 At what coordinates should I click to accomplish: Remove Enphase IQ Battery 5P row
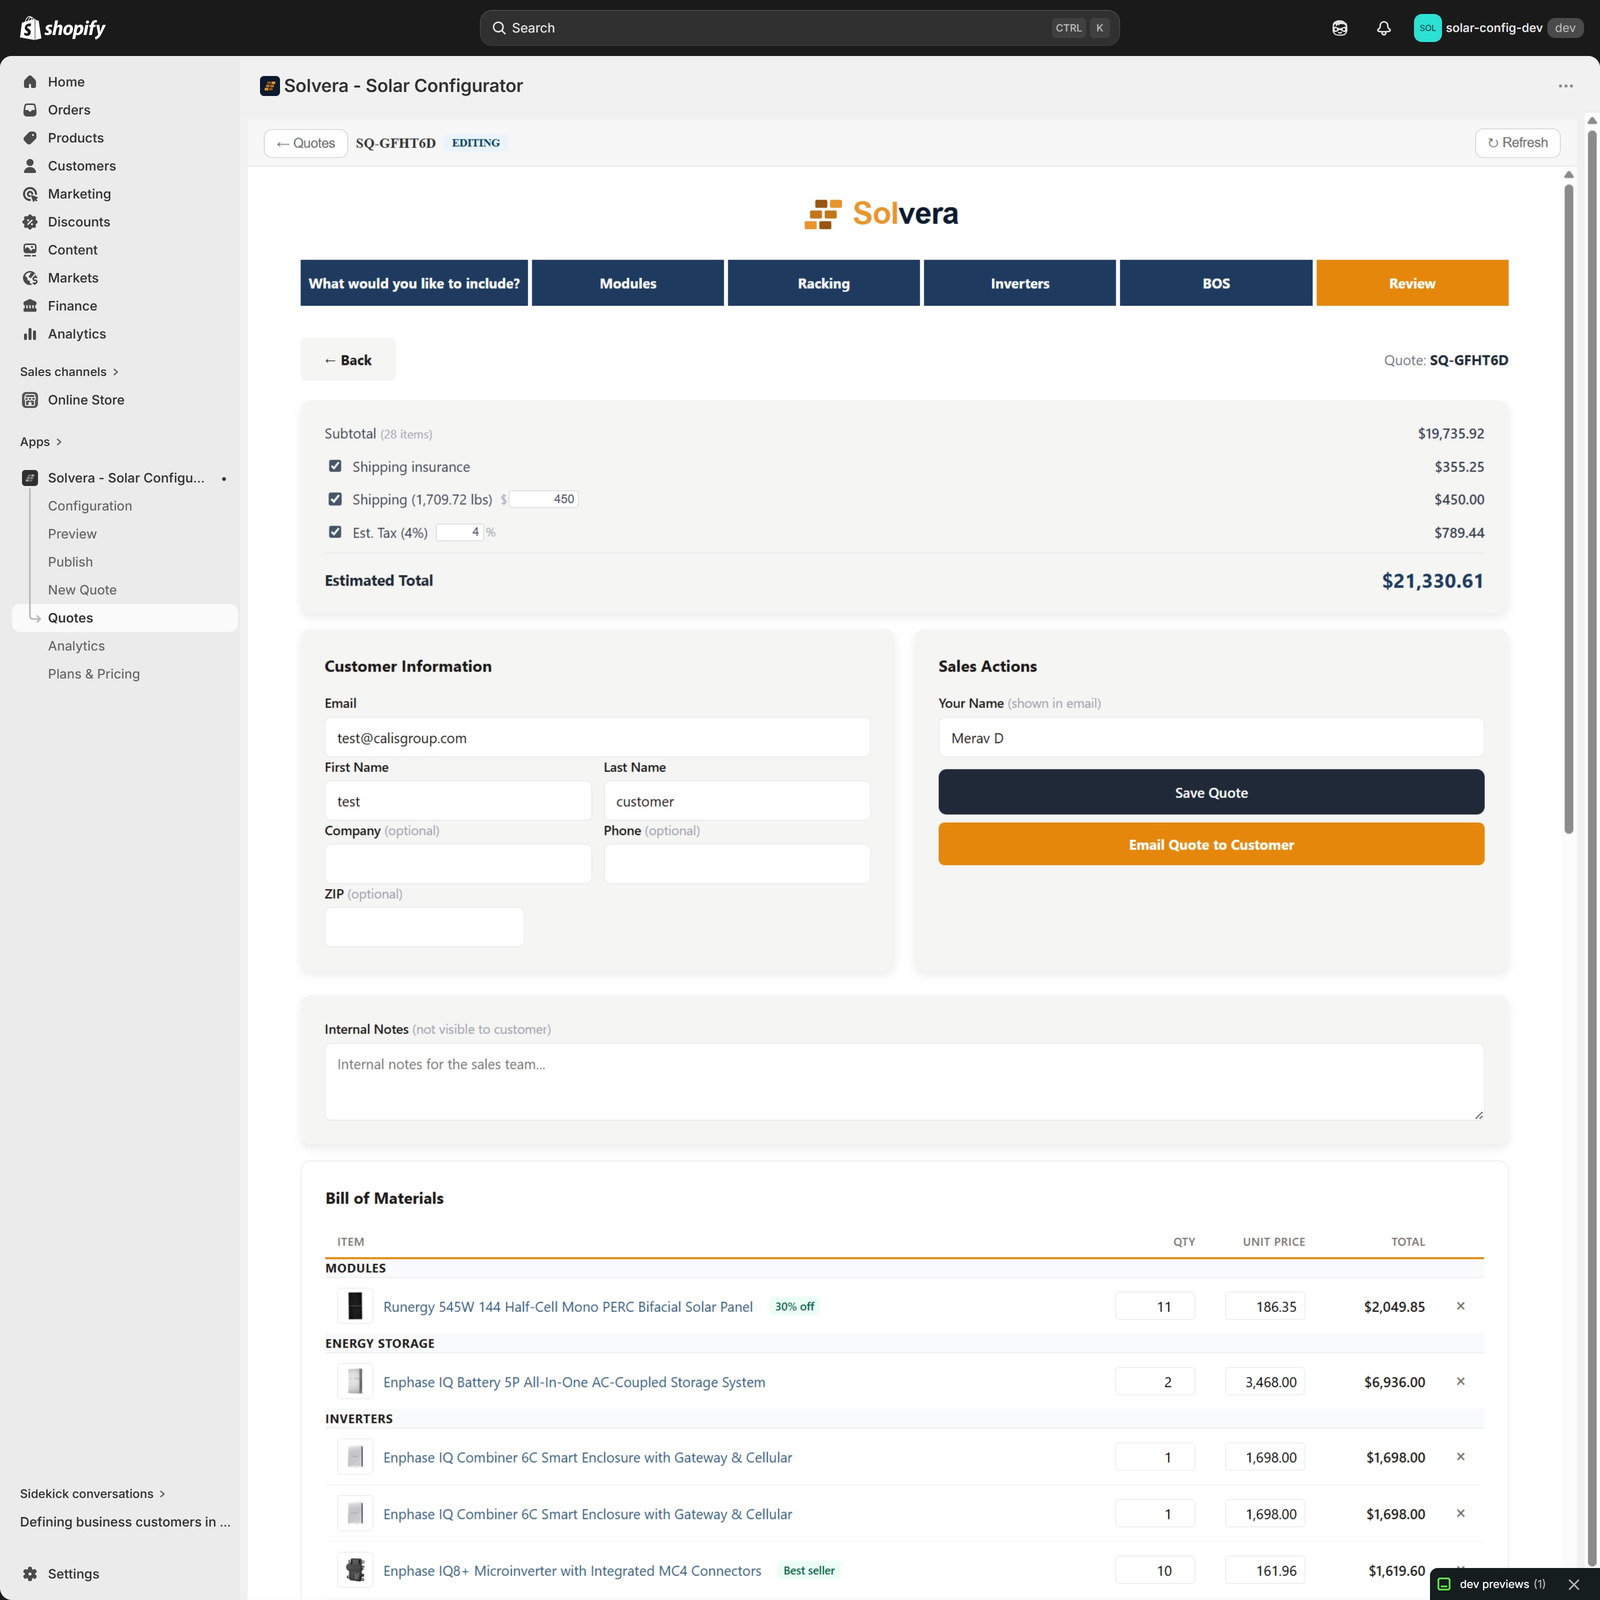pos(1461,1381)
